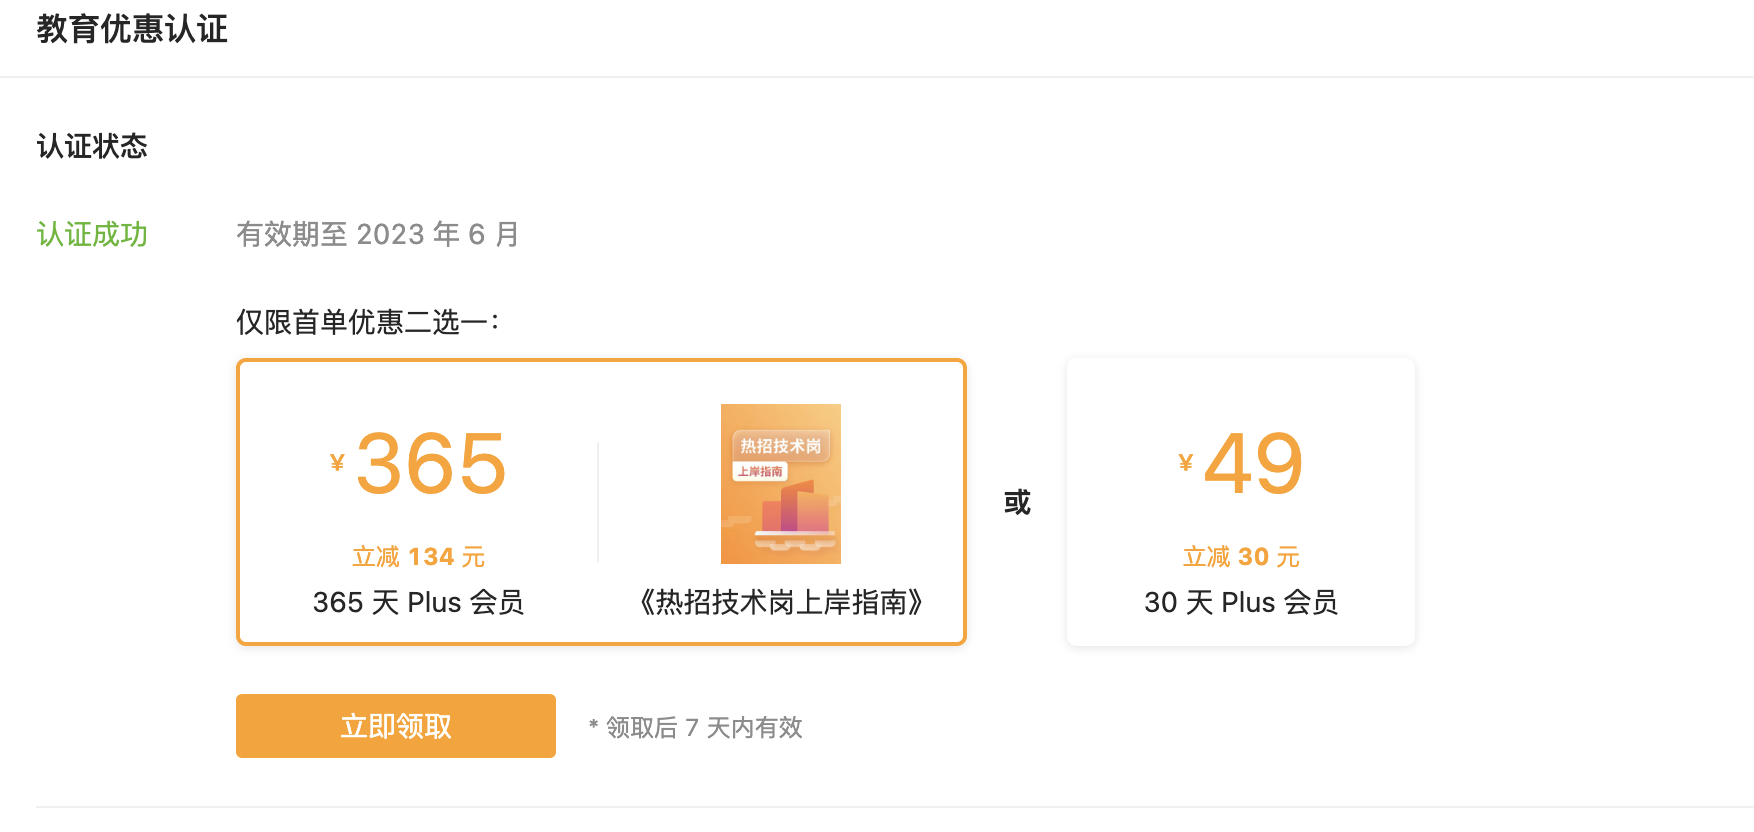Image resolution: width=1754 pixels, height=832 pixels.
Task: Click the ¥365 price text
Action: coord(418,464)
